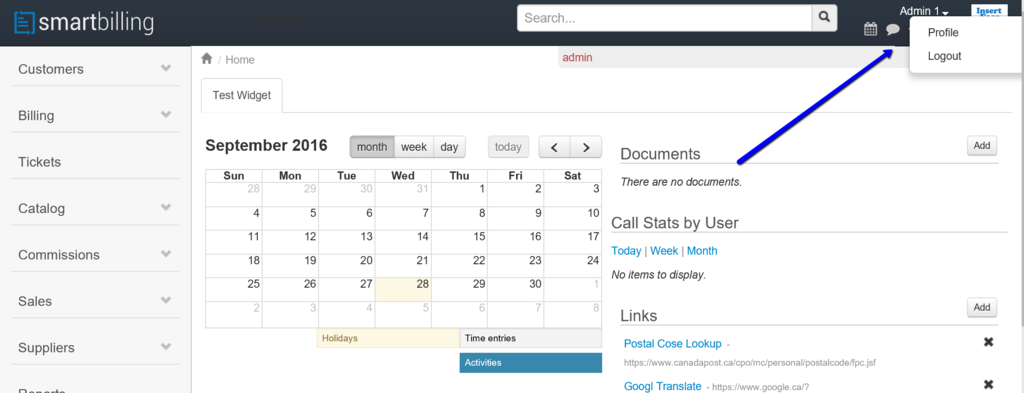Open Billing in sidebar
The height and width of the screenshot is (393, 1024).
36,116
